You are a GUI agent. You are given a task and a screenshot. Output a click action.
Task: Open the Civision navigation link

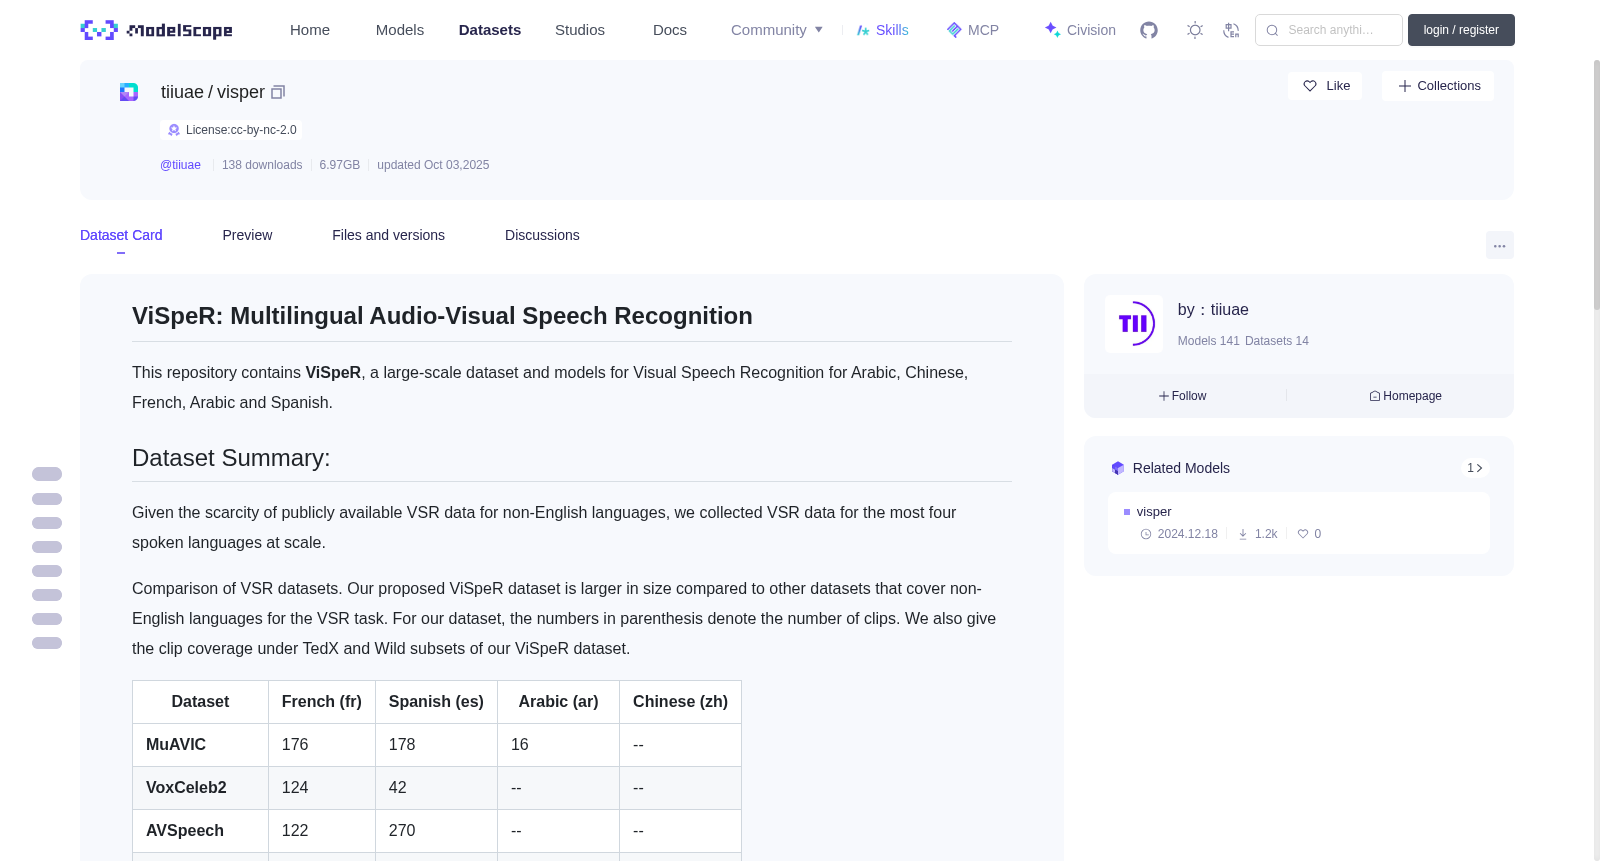(1080, 30)
